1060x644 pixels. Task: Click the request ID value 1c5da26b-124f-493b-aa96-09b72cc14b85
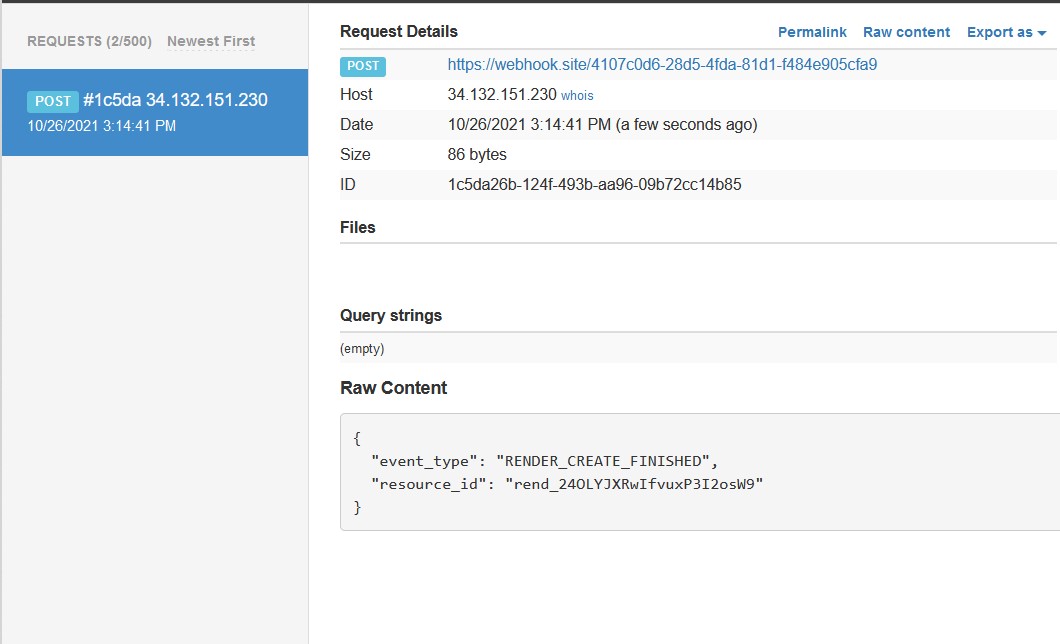coord(594,184)
